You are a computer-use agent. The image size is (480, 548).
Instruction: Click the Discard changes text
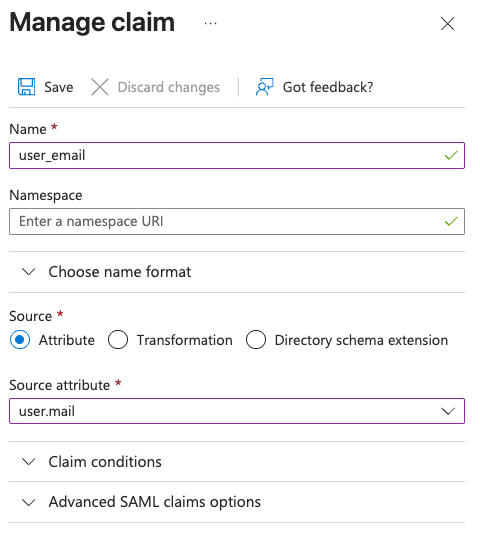click(169, 87)
